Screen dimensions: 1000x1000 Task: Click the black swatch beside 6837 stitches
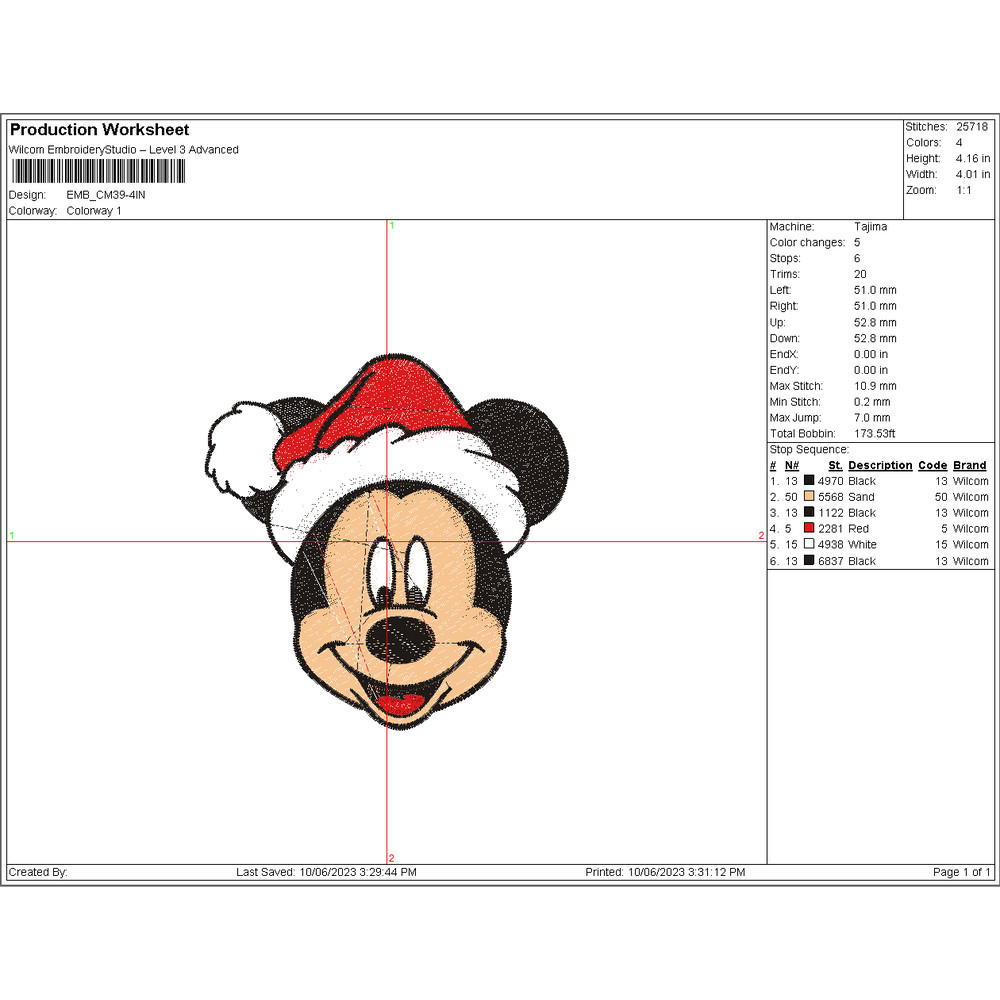tap(809, 561)
